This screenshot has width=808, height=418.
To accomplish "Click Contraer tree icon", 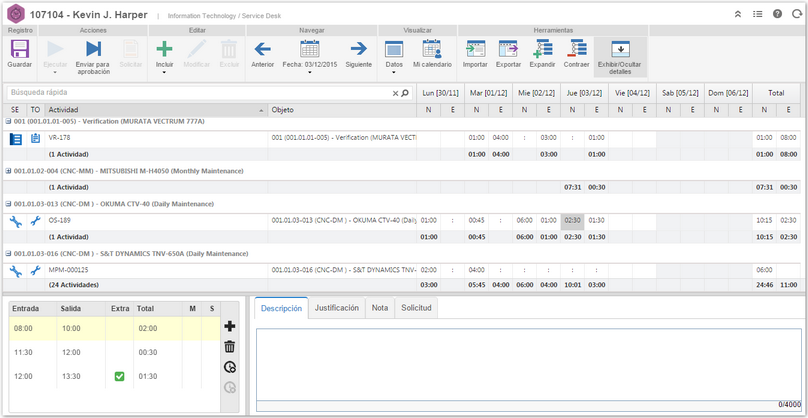I will pyautogui.click(x=577, y=48).
